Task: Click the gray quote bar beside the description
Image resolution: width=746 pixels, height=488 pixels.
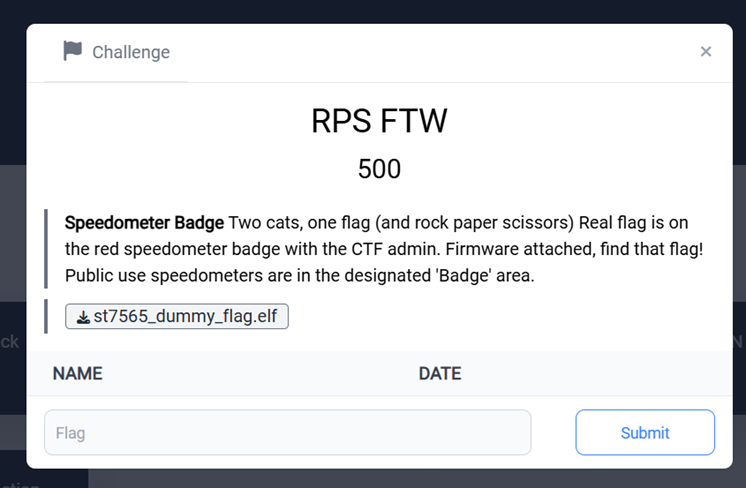Action: pos(46,249)
